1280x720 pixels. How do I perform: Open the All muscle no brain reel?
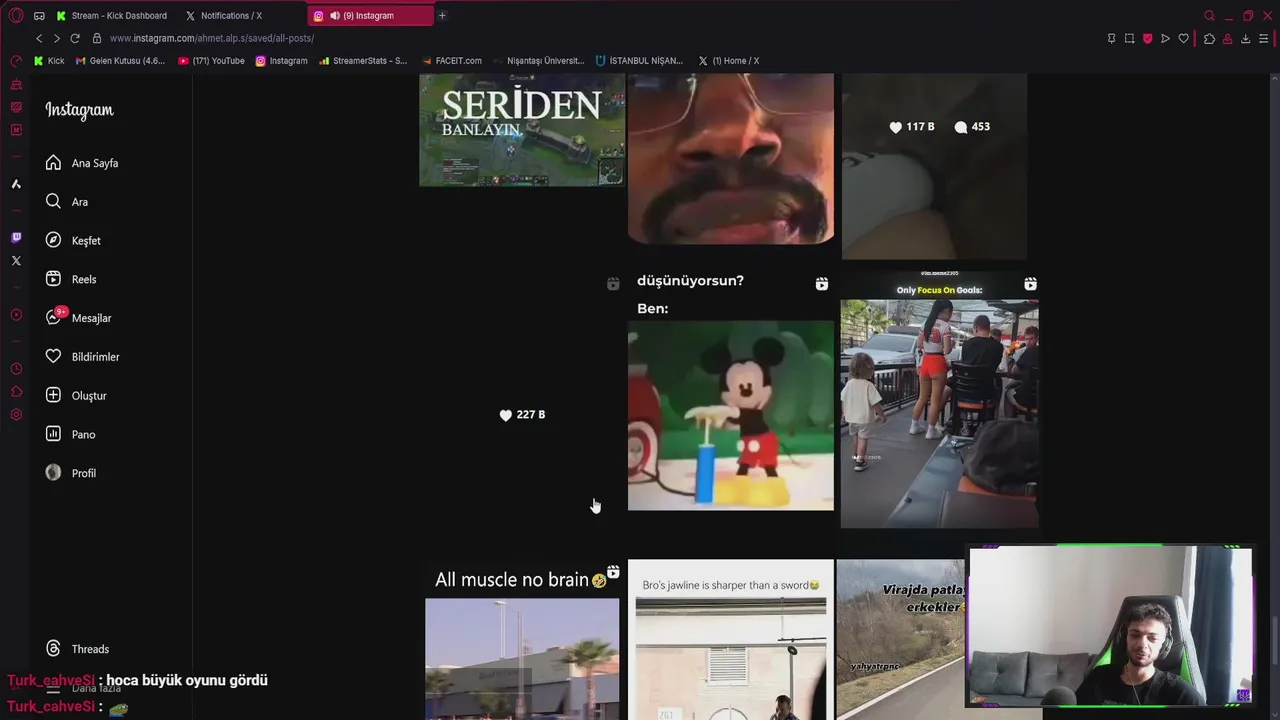click(522, 640)
